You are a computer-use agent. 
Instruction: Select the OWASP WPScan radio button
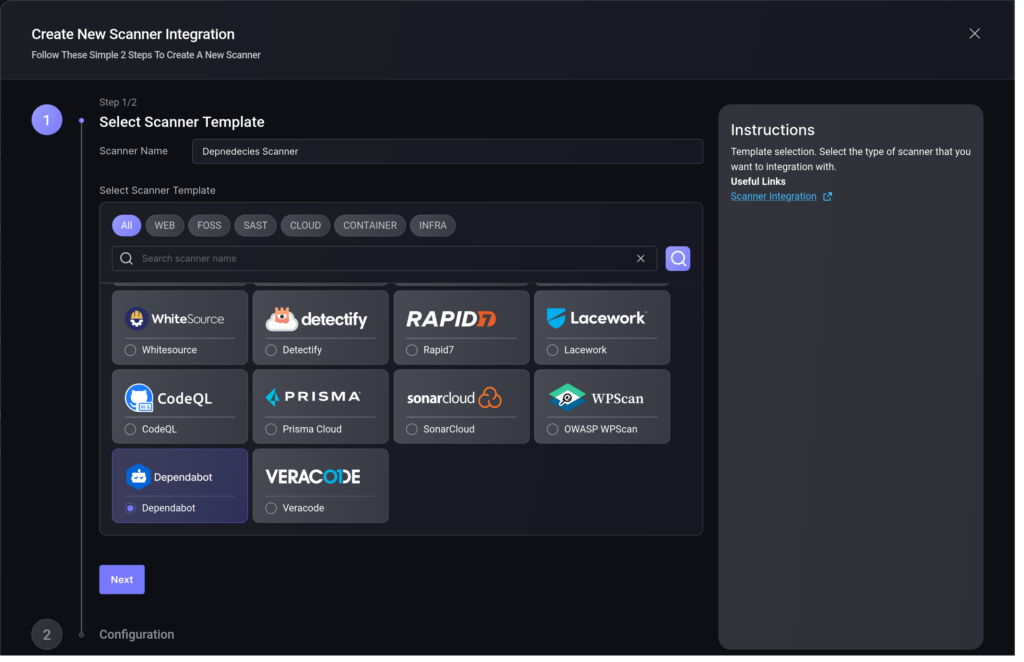point(552,429)
